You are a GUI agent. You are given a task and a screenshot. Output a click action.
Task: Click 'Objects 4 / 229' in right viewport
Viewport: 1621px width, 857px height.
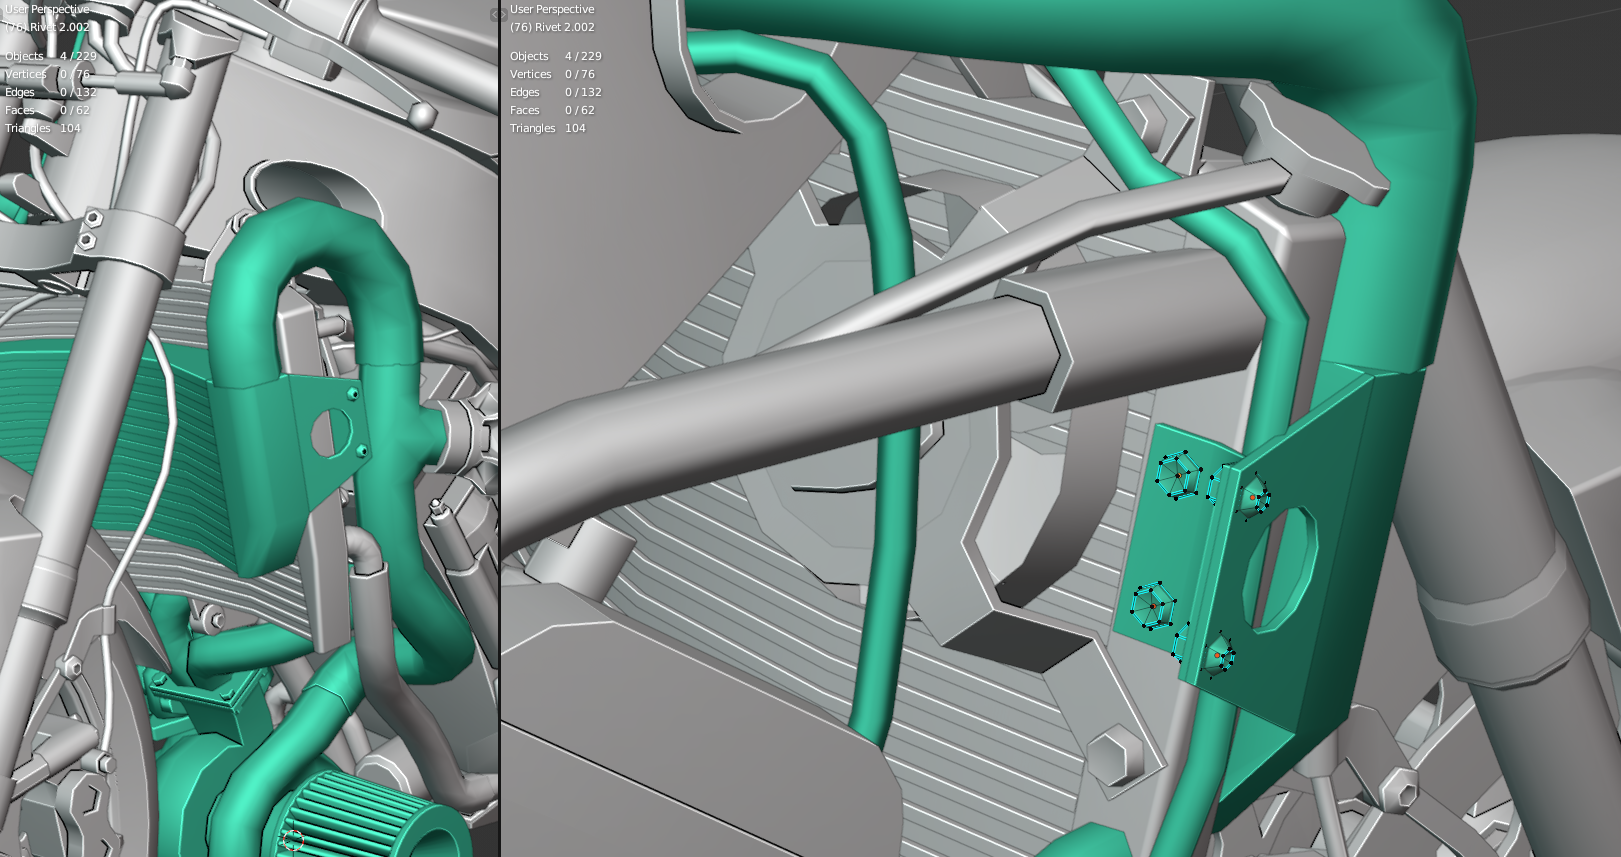point(555,56)
